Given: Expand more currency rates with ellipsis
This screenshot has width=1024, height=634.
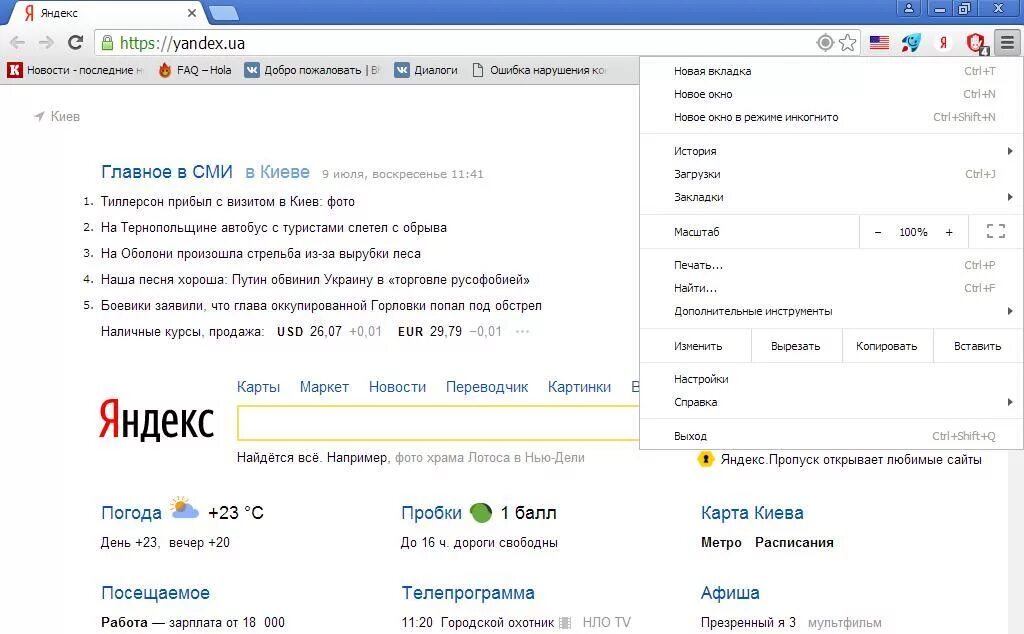Looking at the screenshot, I should [x=522, y=332].
